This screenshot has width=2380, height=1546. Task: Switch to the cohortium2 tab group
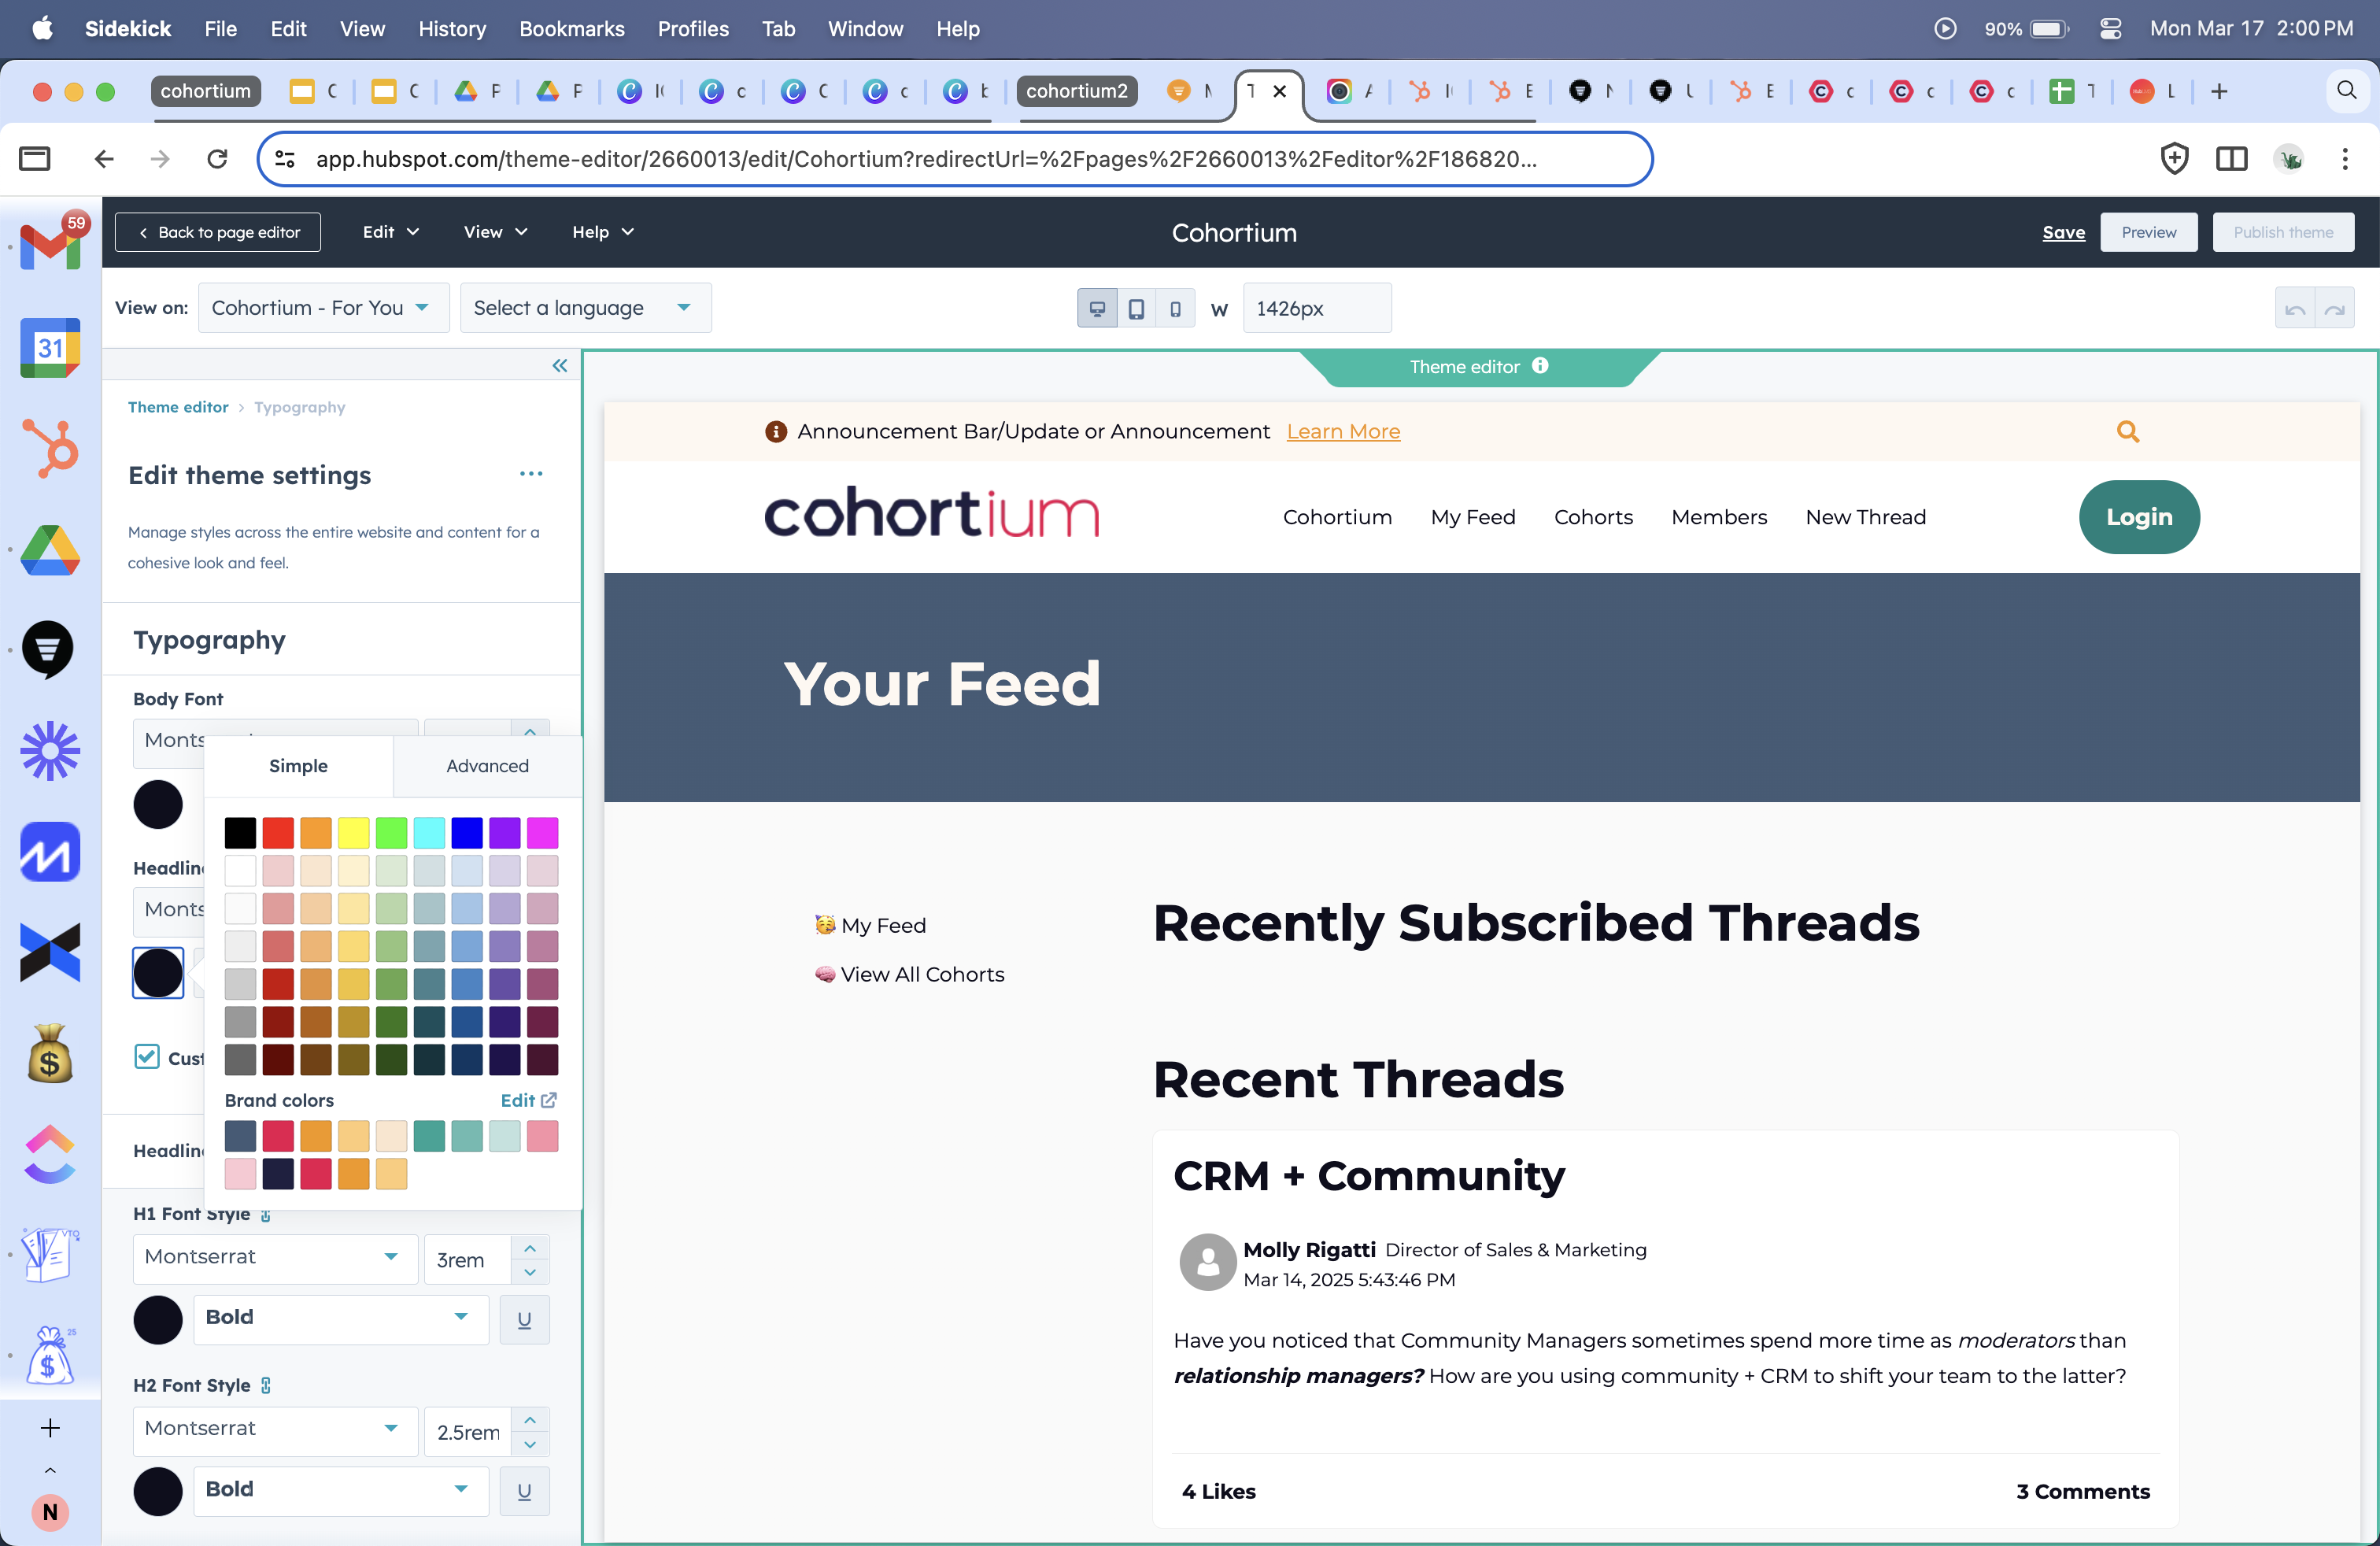click(1076, 91)
